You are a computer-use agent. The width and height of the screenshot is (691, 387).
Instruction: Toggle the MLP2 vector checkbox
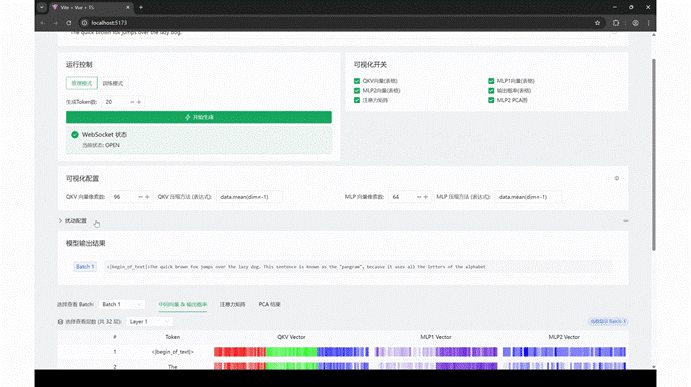click(x=357, y=91)
